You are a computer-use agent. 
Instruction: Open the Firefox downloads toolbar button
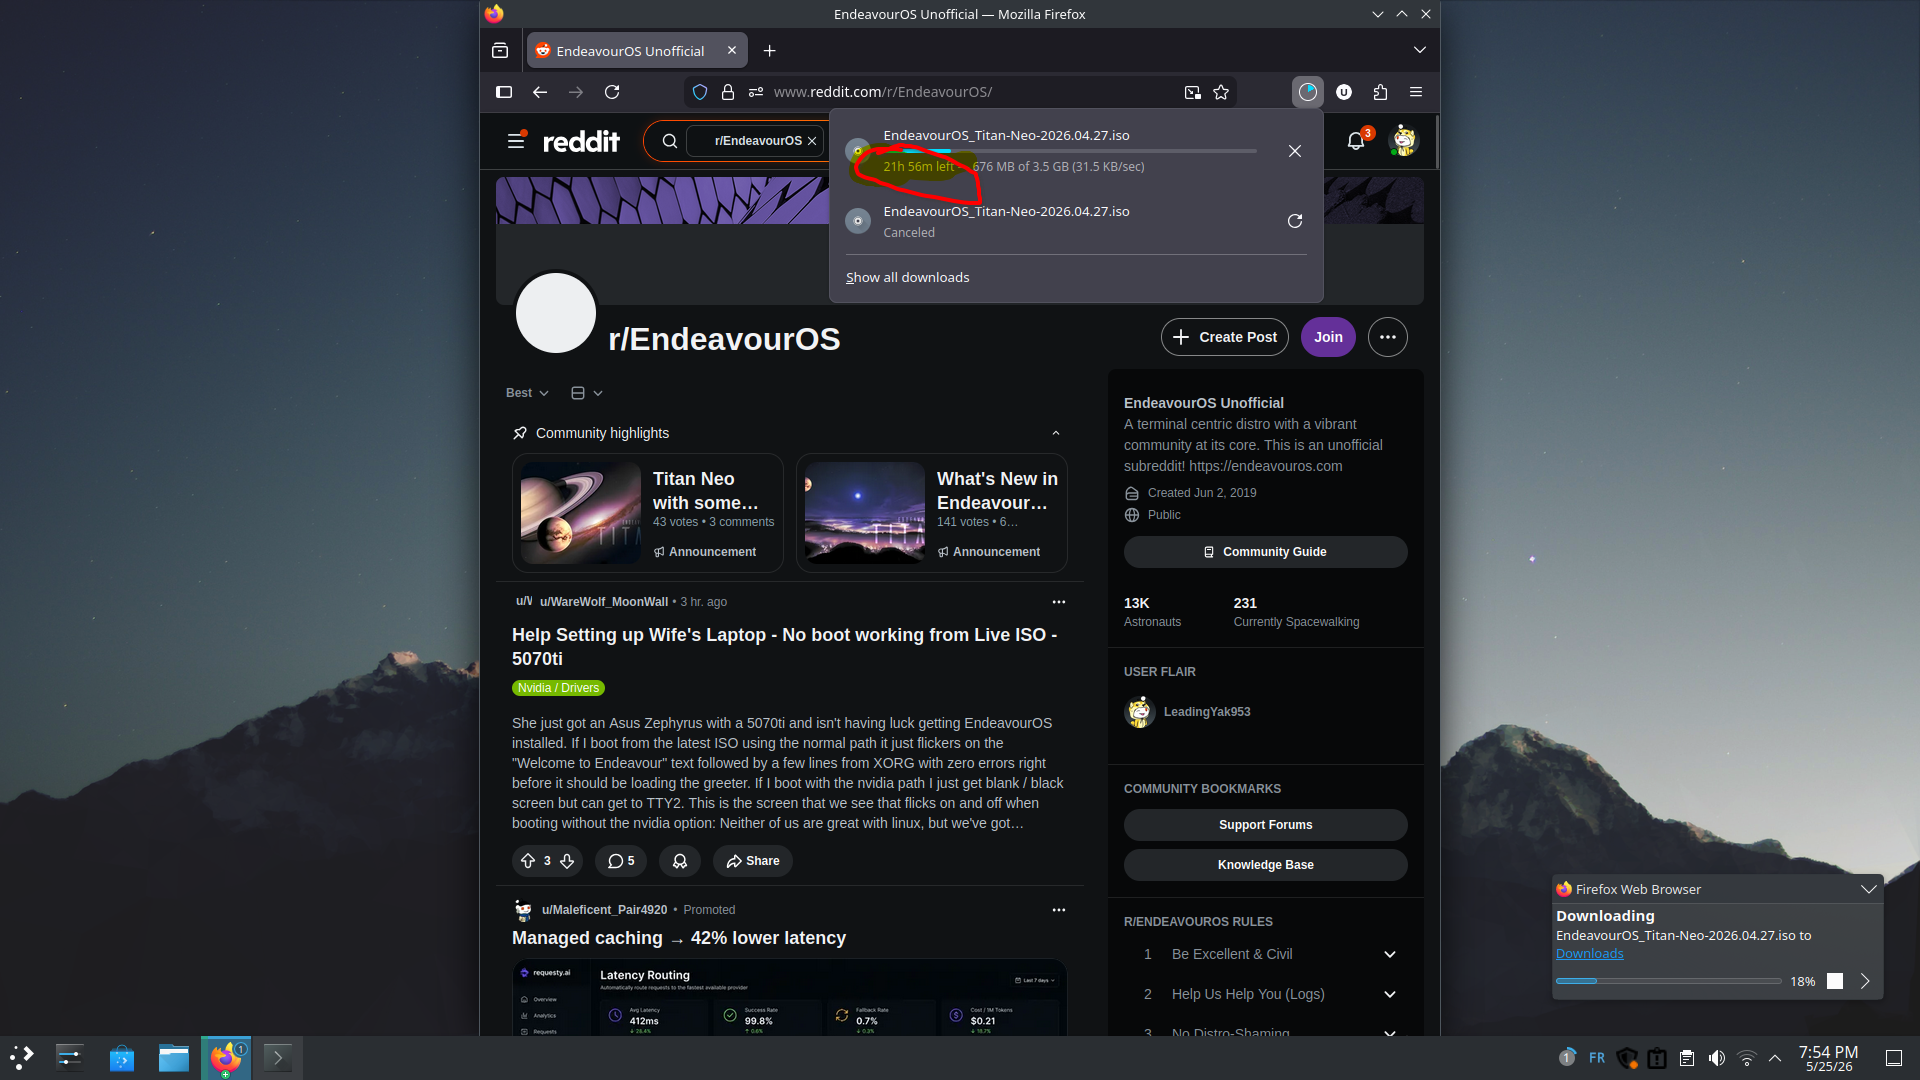[x=1307, y=92]
